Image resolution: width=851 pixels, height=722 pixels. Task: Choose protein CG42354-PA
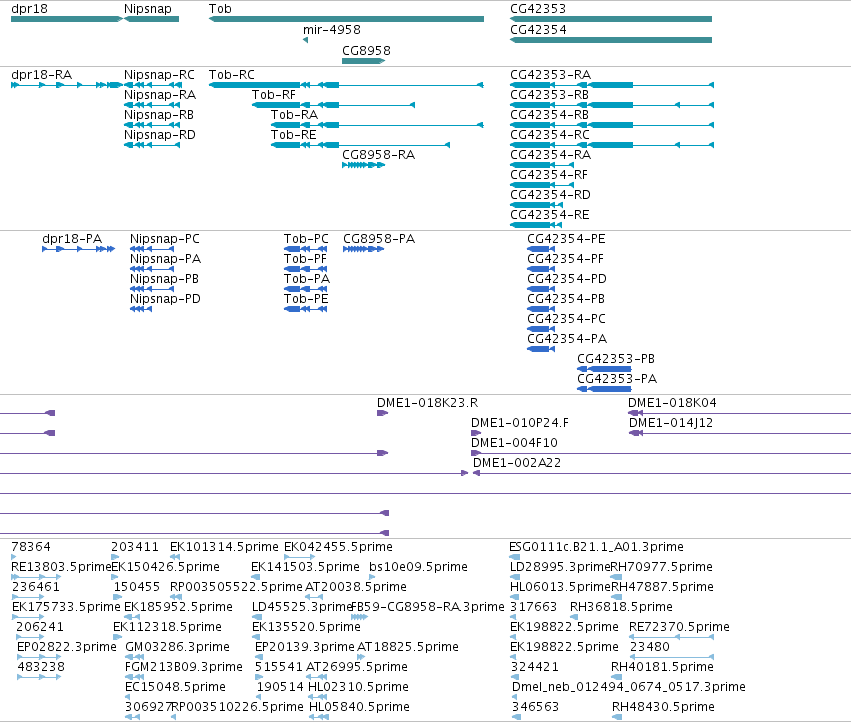(x=541, y=349)
